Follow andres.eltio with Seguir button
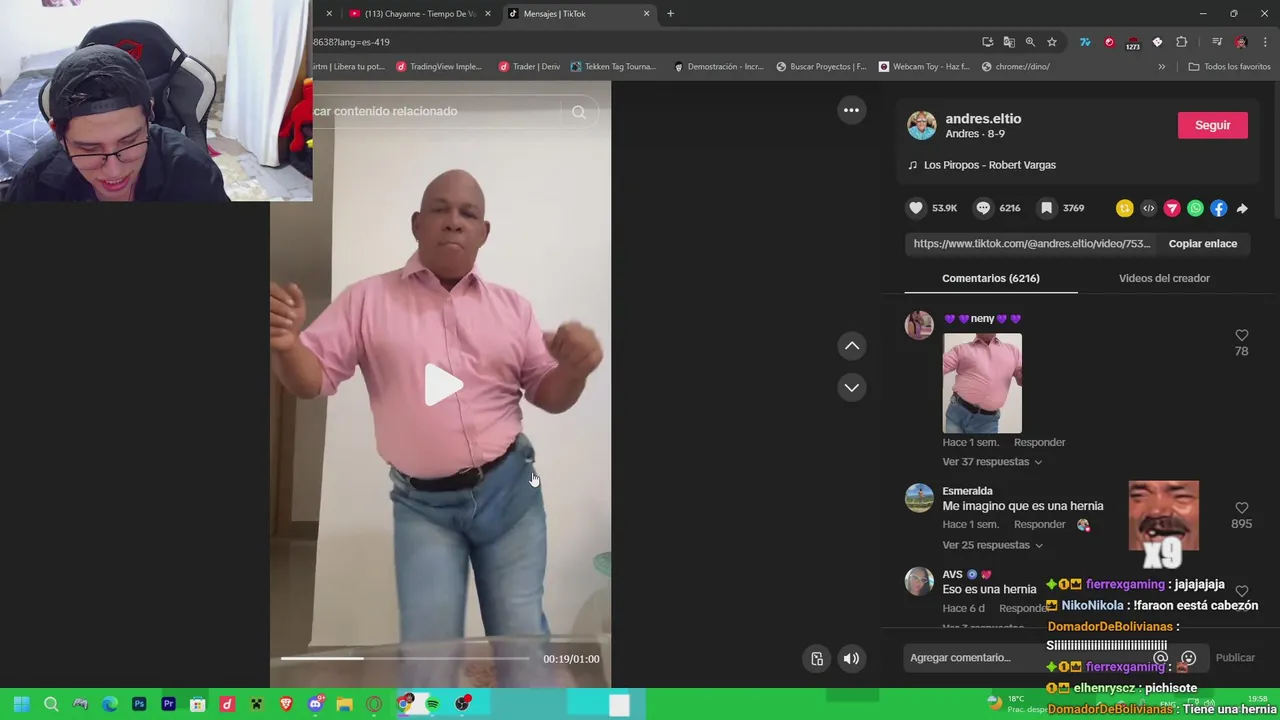Image resolution: width=1280 pixels, height=720 pixels. click(x=1212, y=125)
